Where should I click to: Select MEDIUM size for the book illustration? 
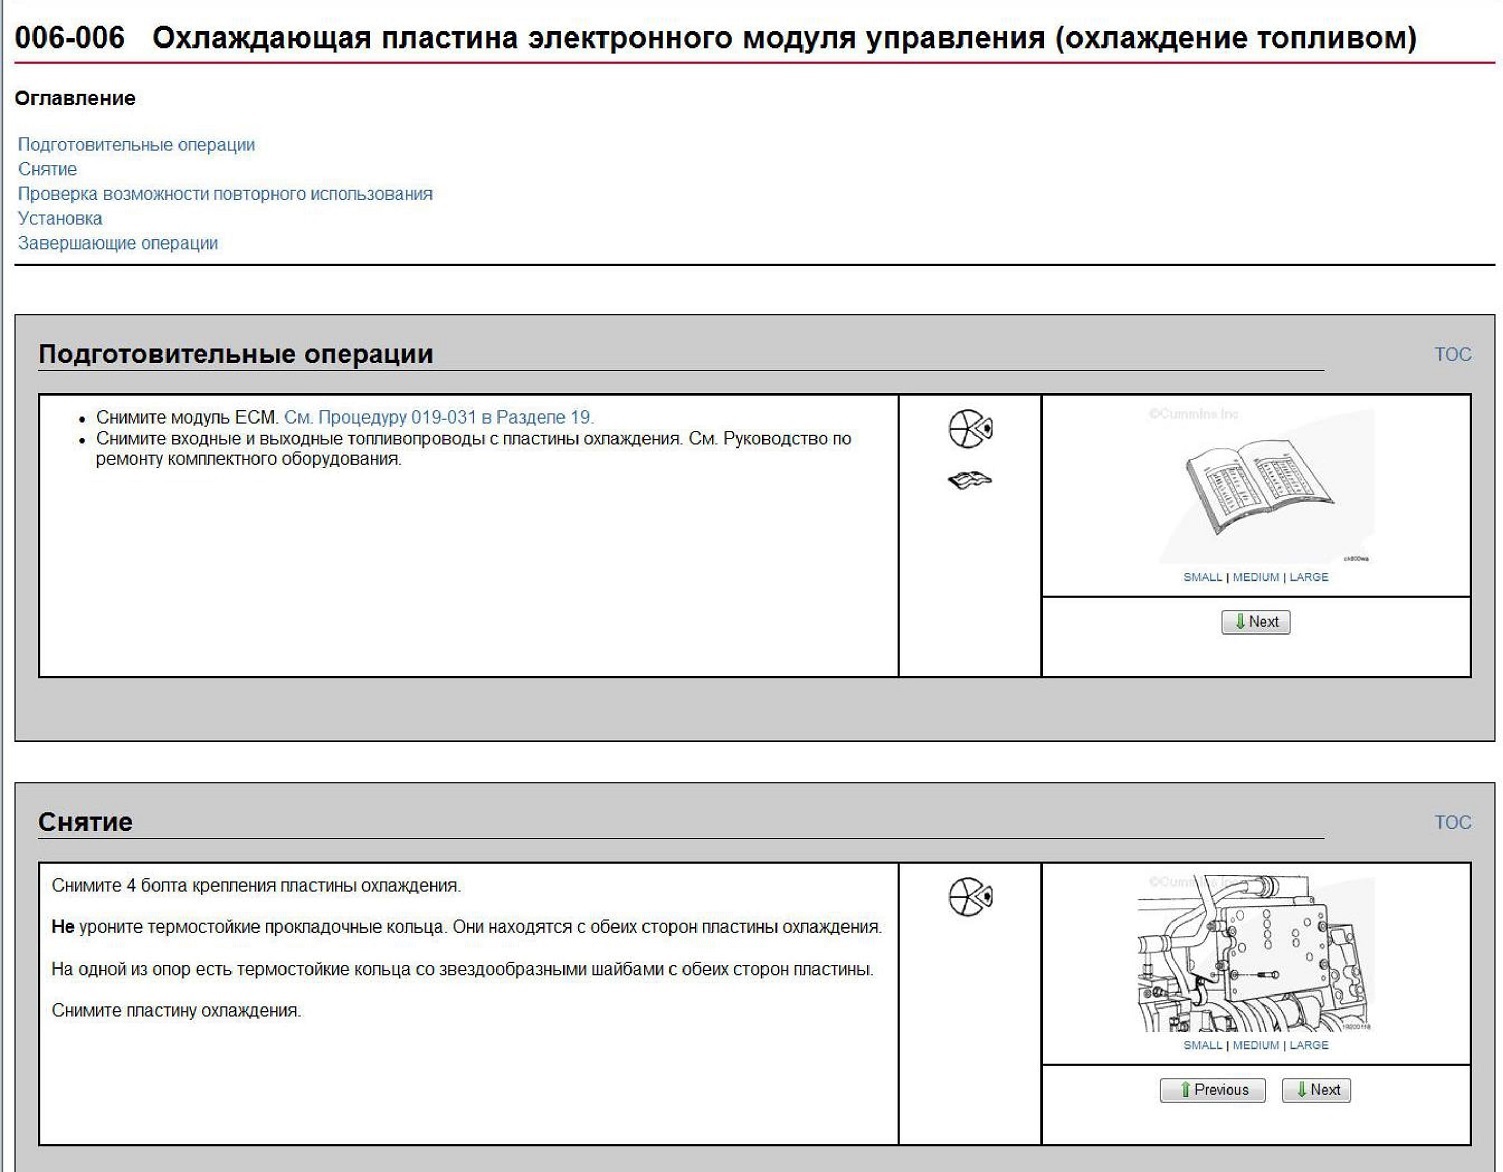click(x=1256, y=577)
